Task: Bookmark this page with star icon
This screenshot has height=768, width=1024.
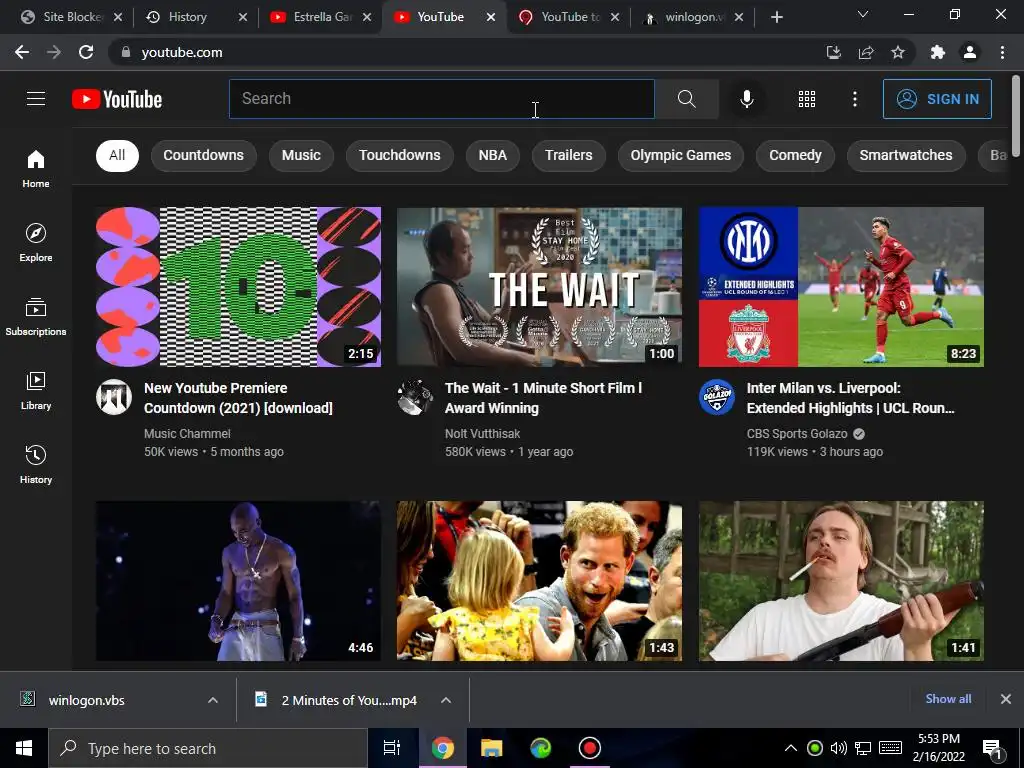Action: tap(898, 52)
